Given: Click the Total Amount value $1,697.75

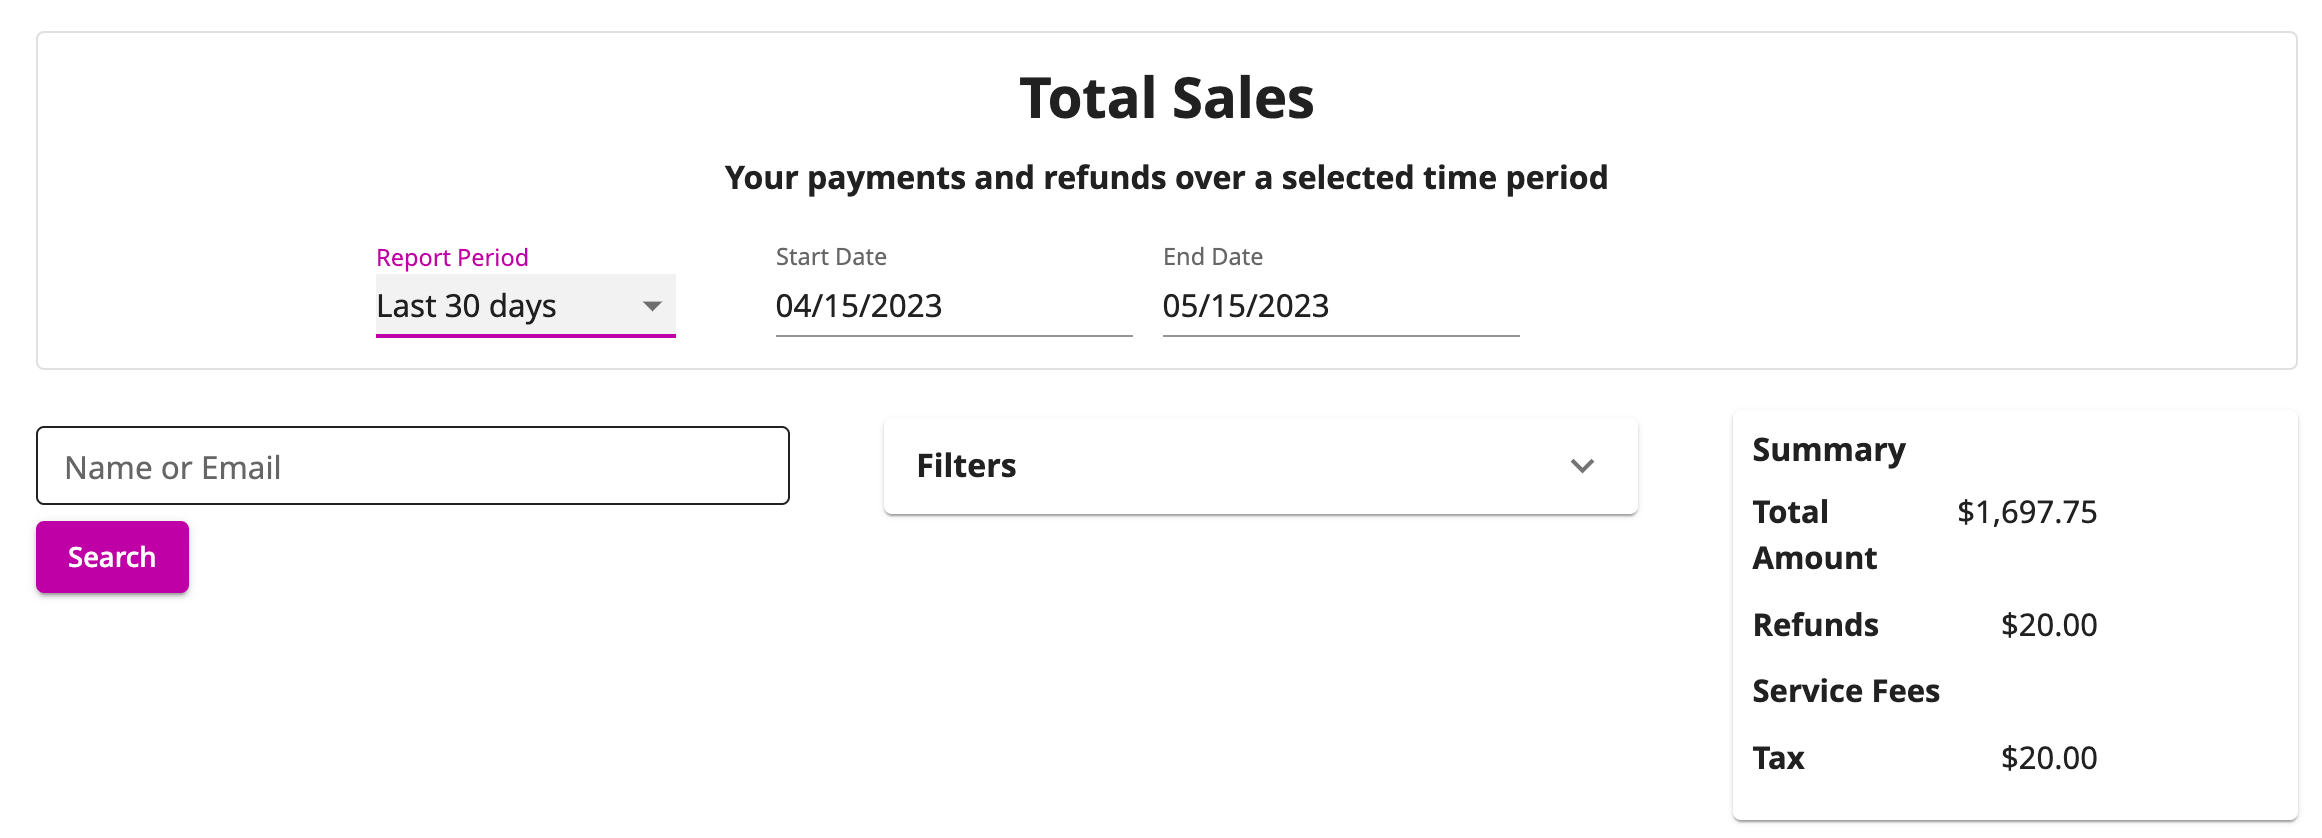Looking at the screenshot, I should click(2027, 512).
